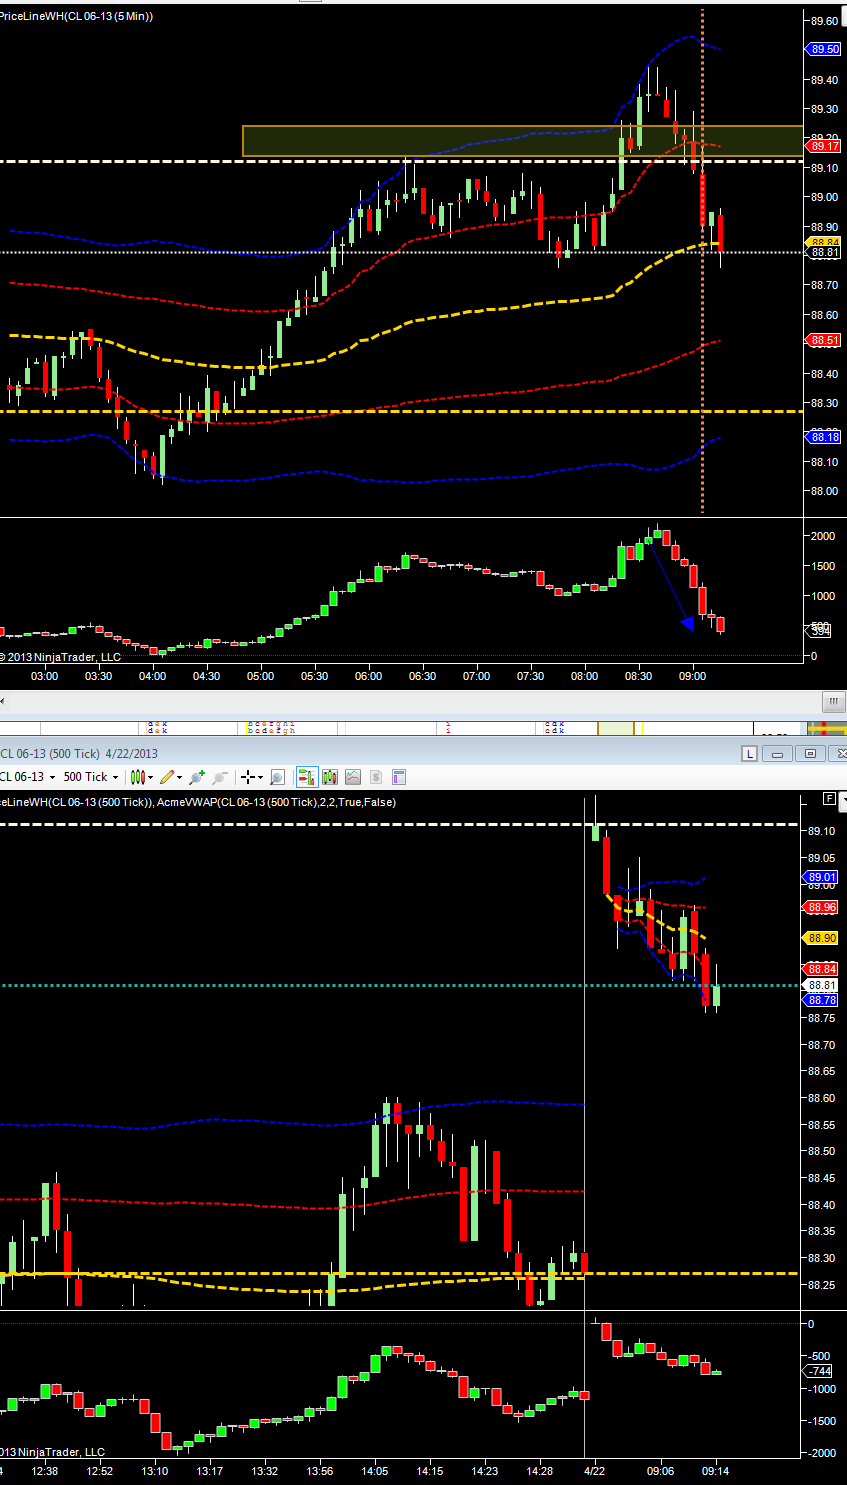Open the cross hair cursor mode dropdown

click(x=251, y=777)
